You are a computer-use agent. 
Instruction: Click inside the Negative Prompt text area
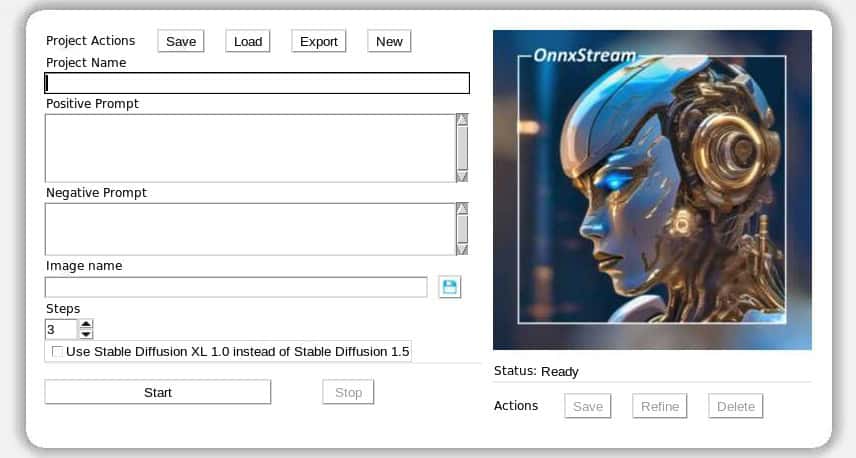pos(250,229)
